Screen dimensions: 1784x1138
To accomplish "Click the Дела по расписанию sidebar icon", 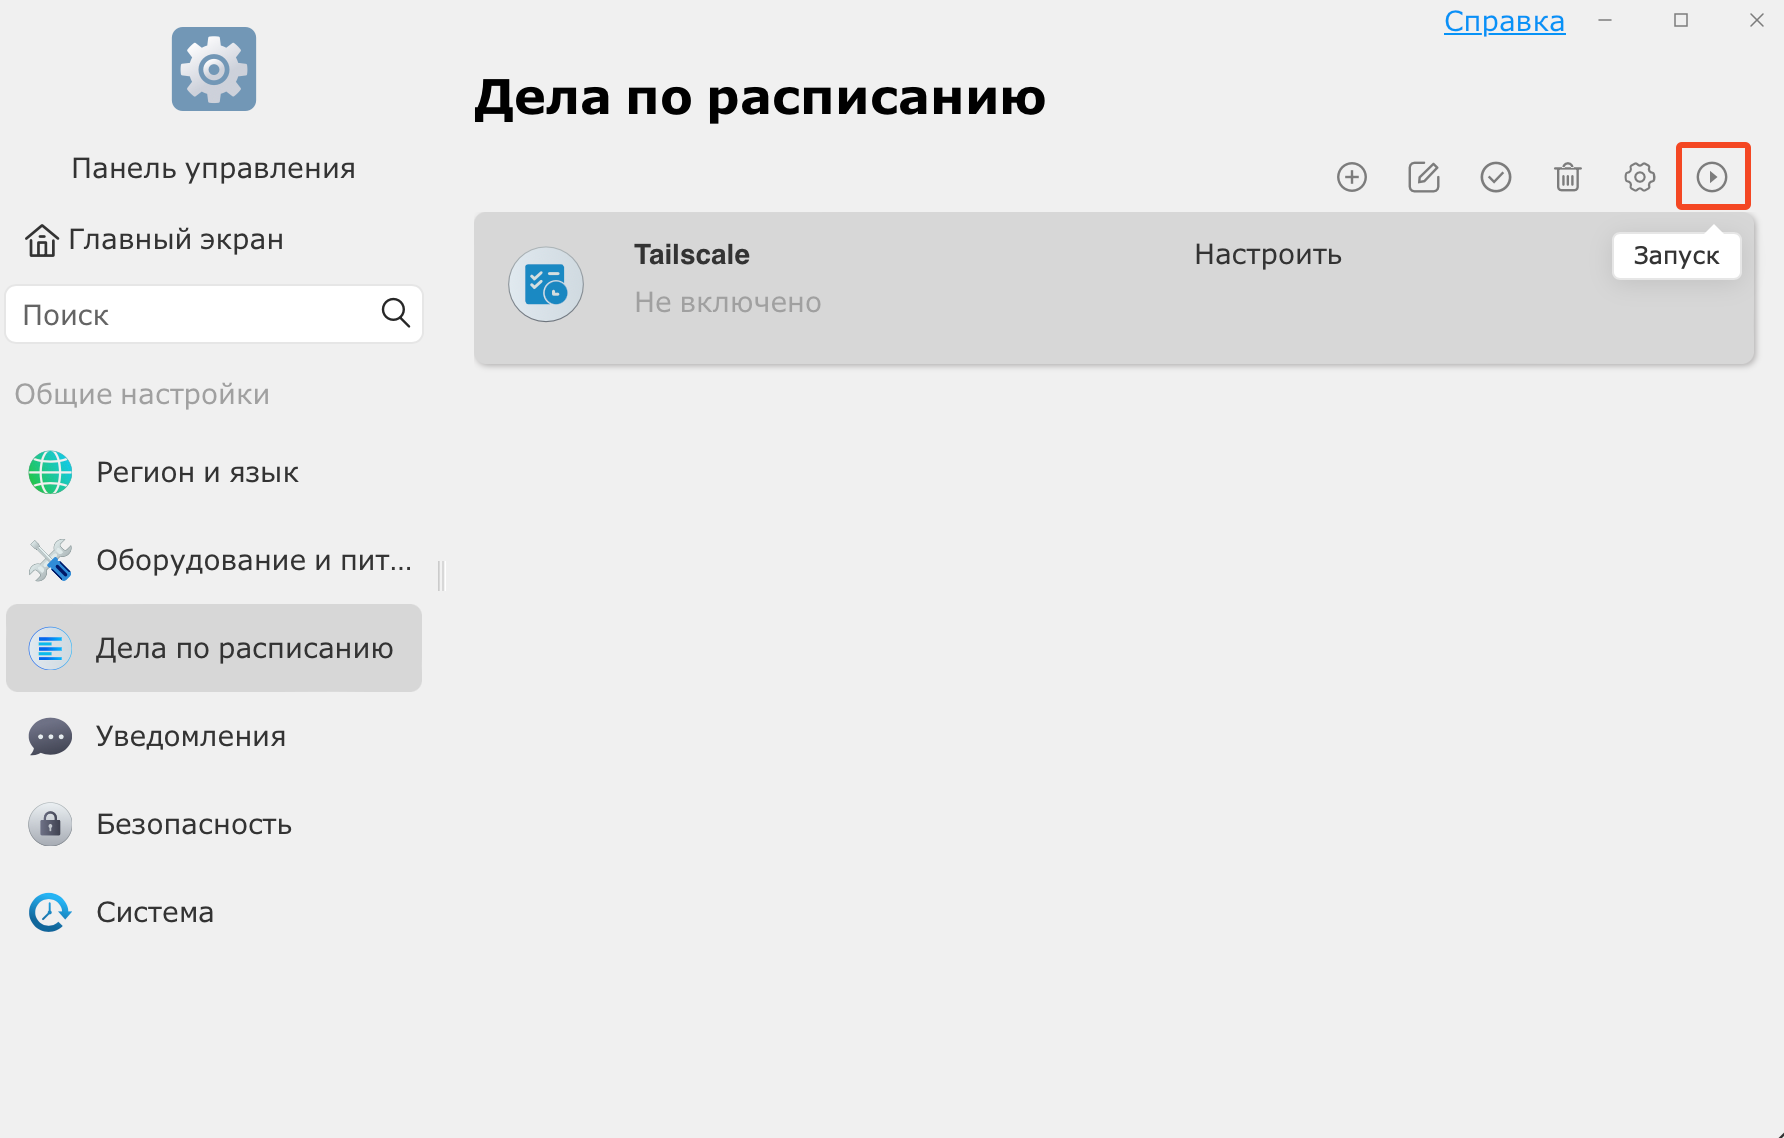I will click(x=50, y=648).
